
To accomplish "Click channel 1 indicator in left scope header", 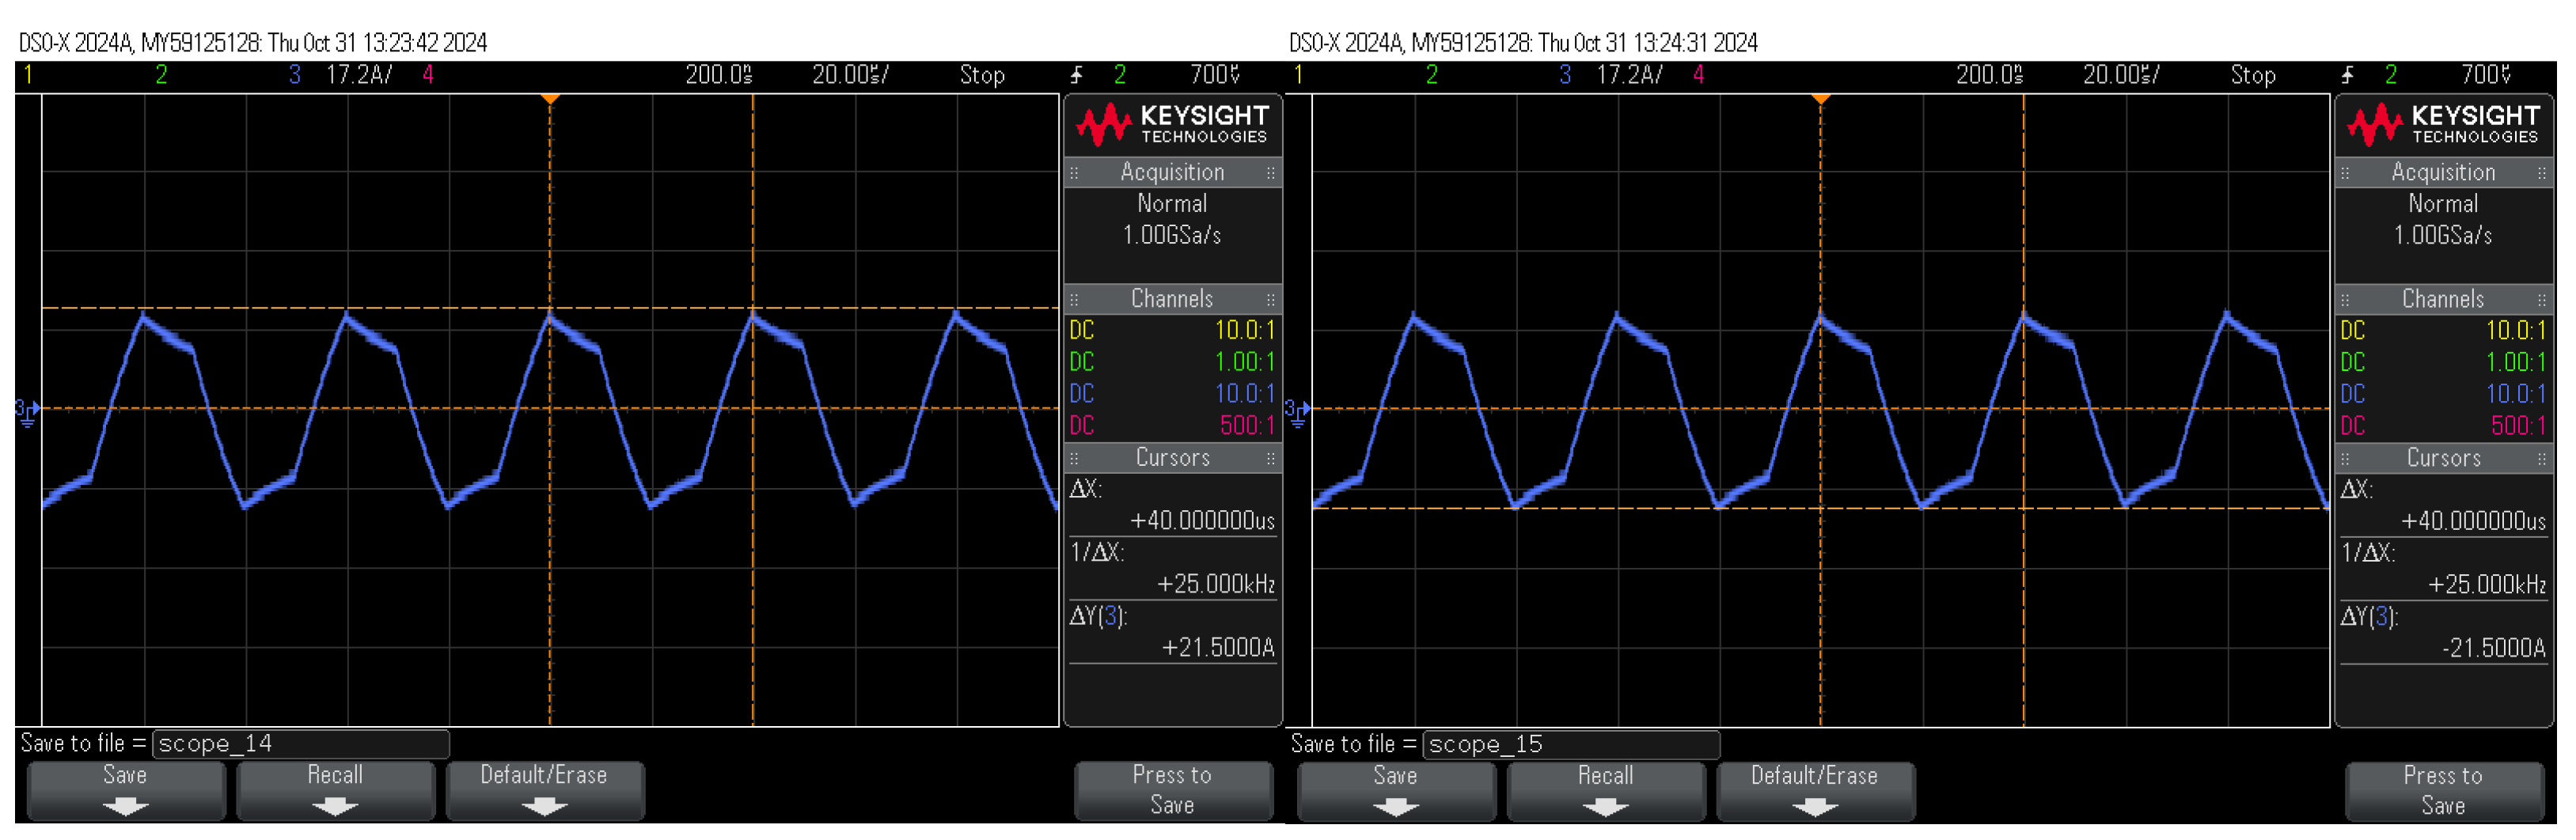I will pos(28,75).
